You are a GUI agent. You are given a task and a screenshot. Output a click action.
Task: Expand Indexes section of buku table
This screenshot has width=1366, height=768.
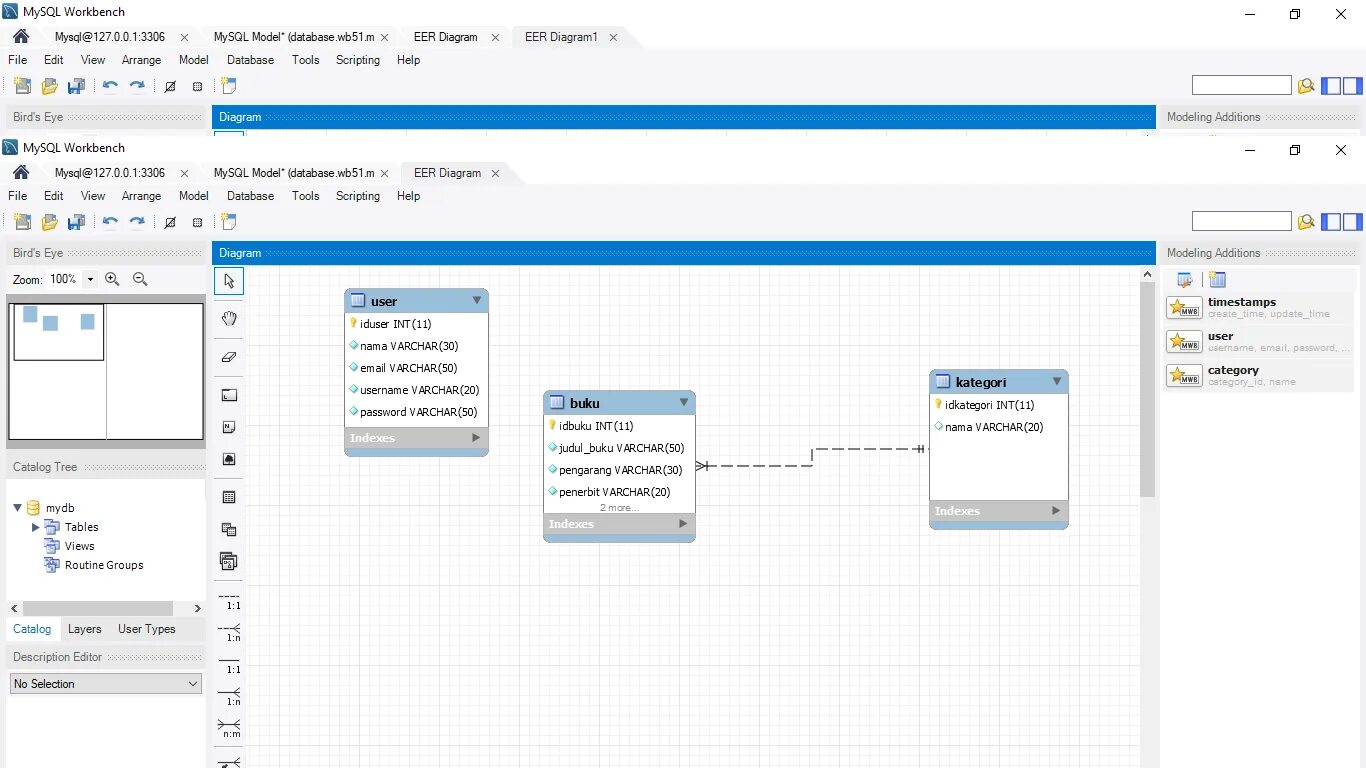click(683, 524)
